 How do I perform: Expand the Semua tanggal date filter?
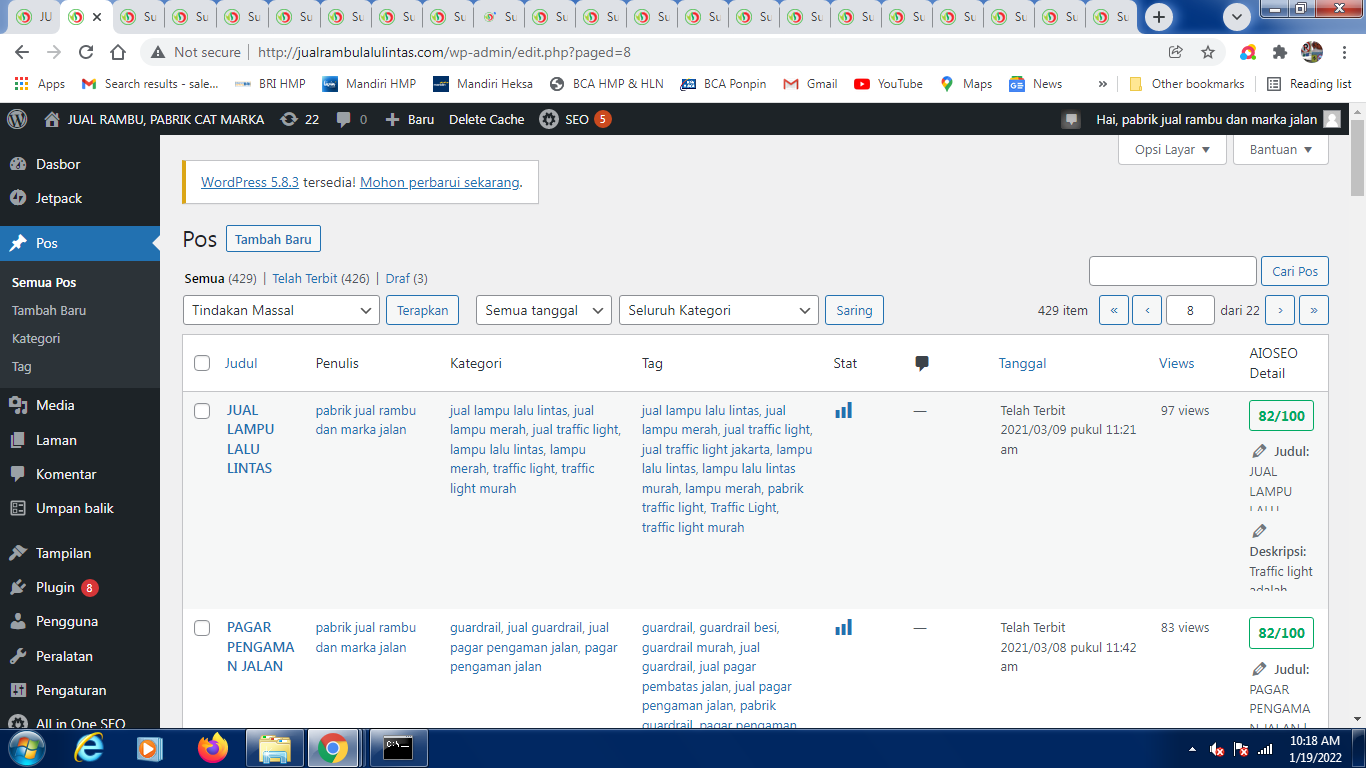point(544,310)
